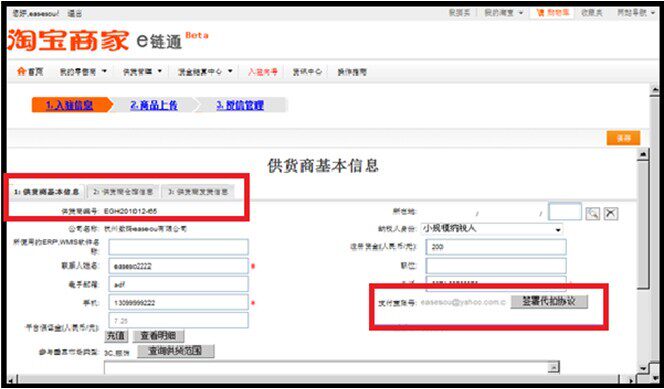This screenshot has width=664, height=389.
Task: Open 操作指南 menu item
Action: [x=352, y=72]
